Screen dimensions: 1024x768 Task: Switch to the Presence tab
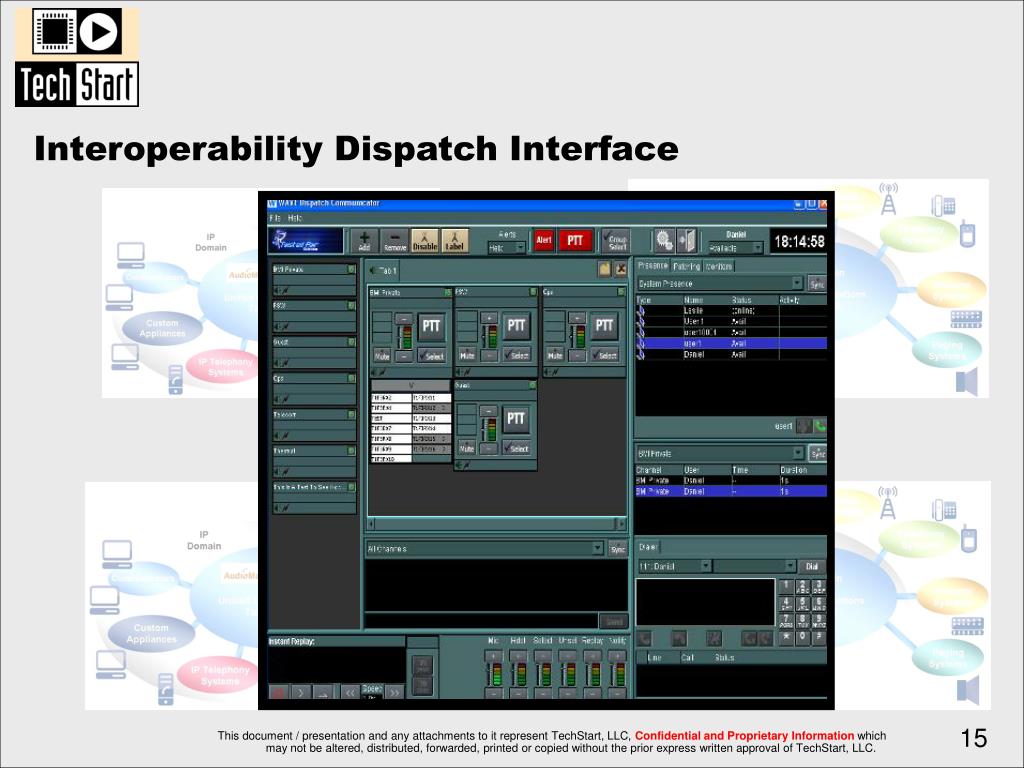[x=652, y=266]
